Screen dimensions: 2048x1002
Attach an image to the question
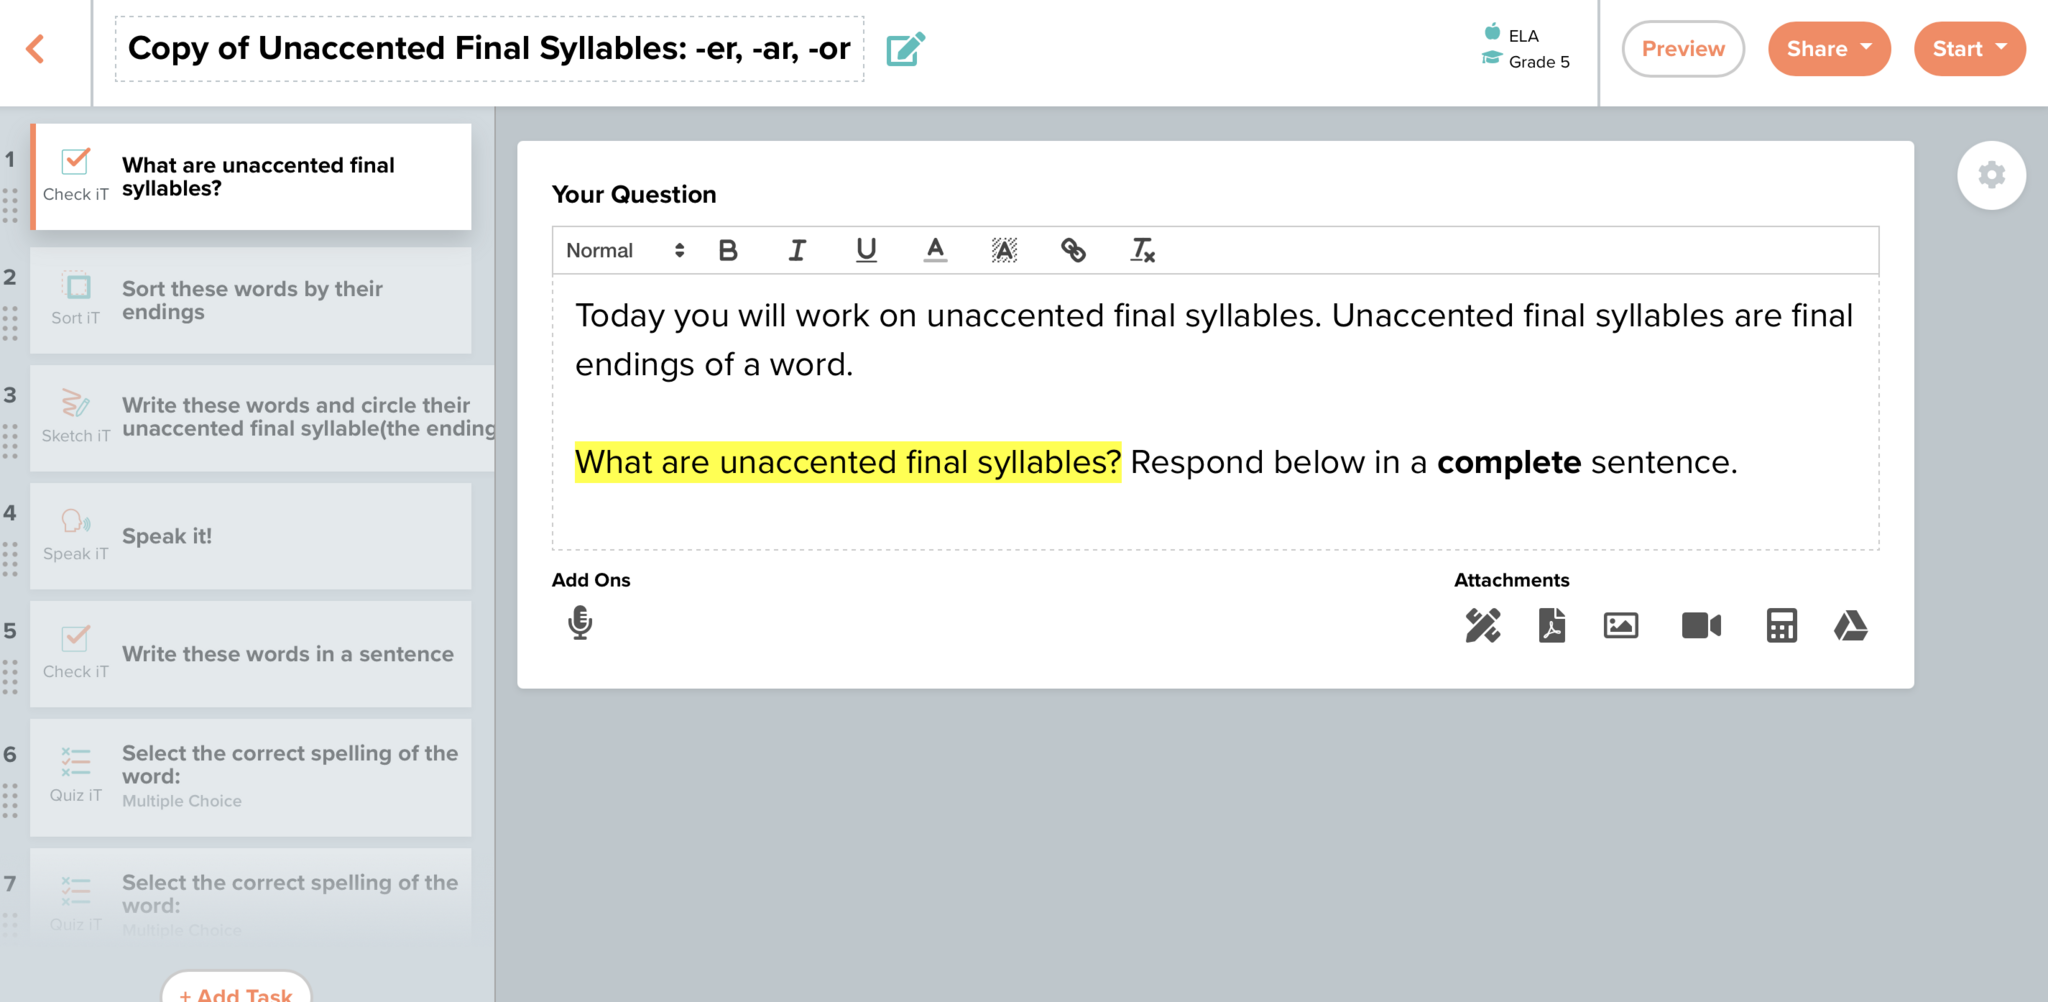click(1620, 626)
